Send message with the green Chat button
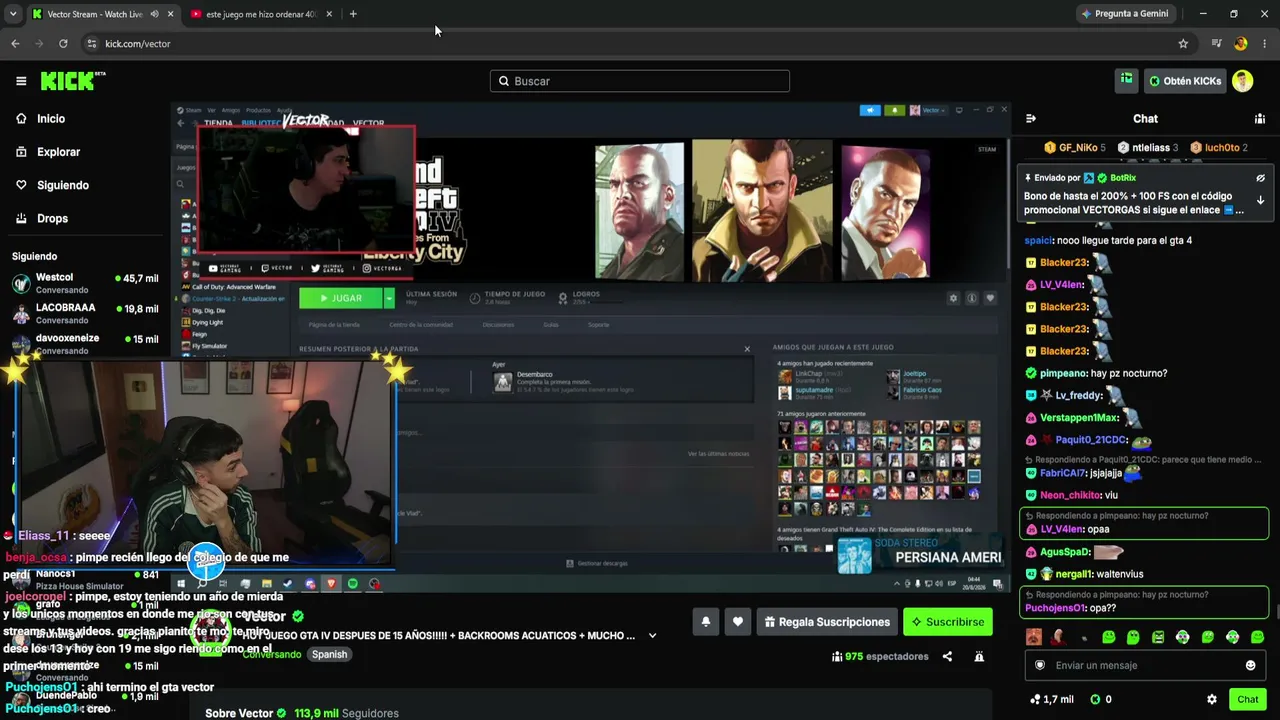 1247,699
